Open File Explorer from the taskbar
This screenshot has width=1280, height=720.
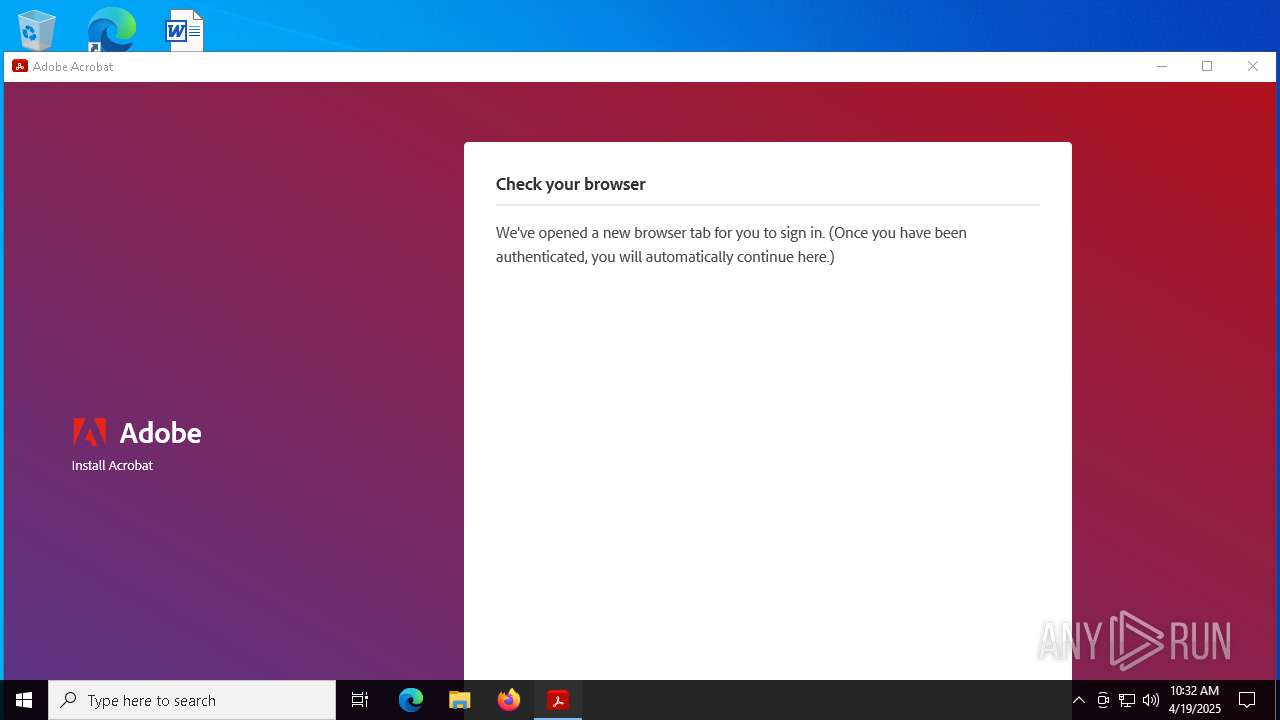click(460, 700)
